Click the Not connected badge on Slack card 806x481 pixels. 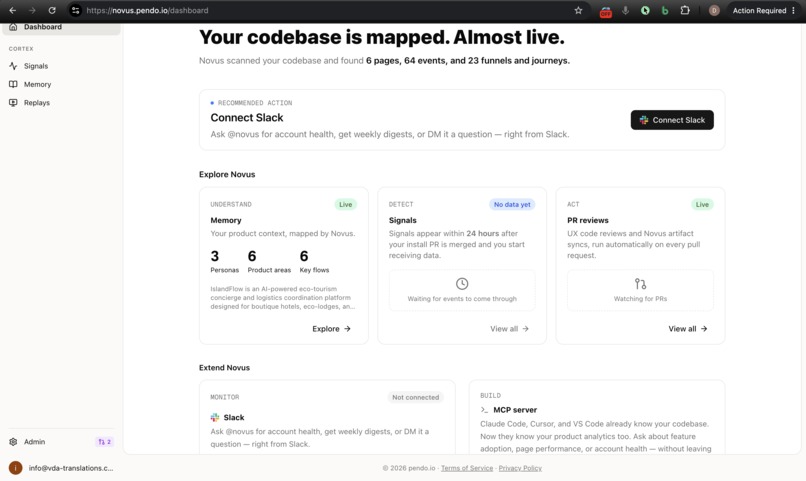[415, 397]
